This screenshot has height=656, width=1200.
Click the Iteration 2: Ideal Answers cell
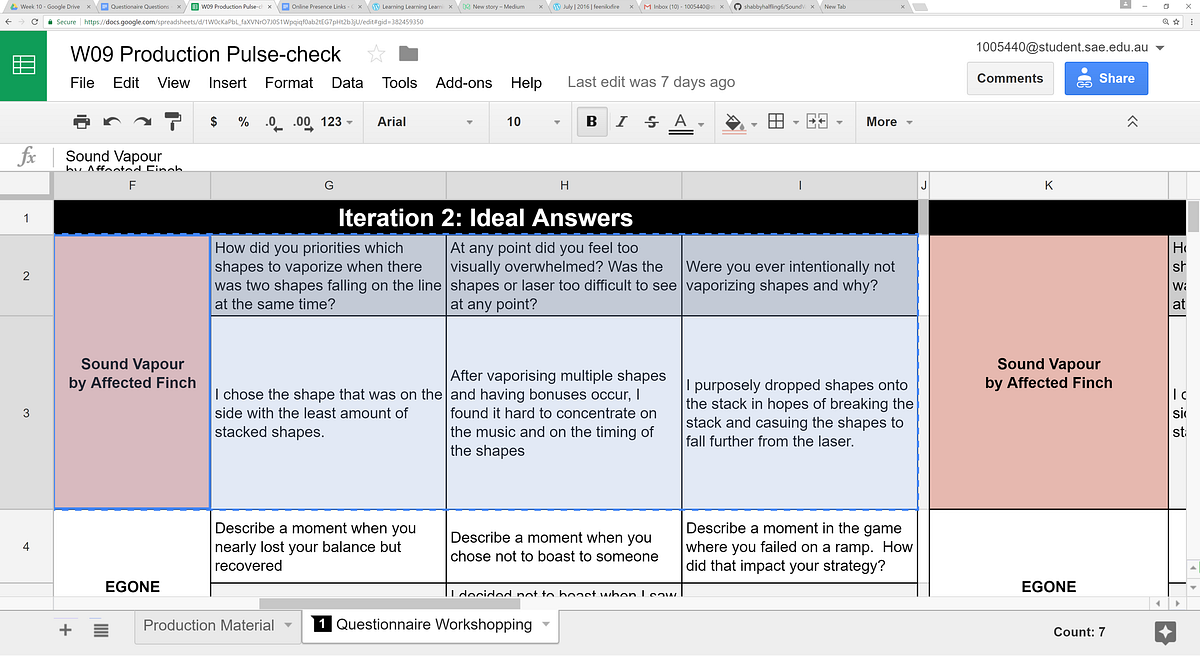point(485,218)
